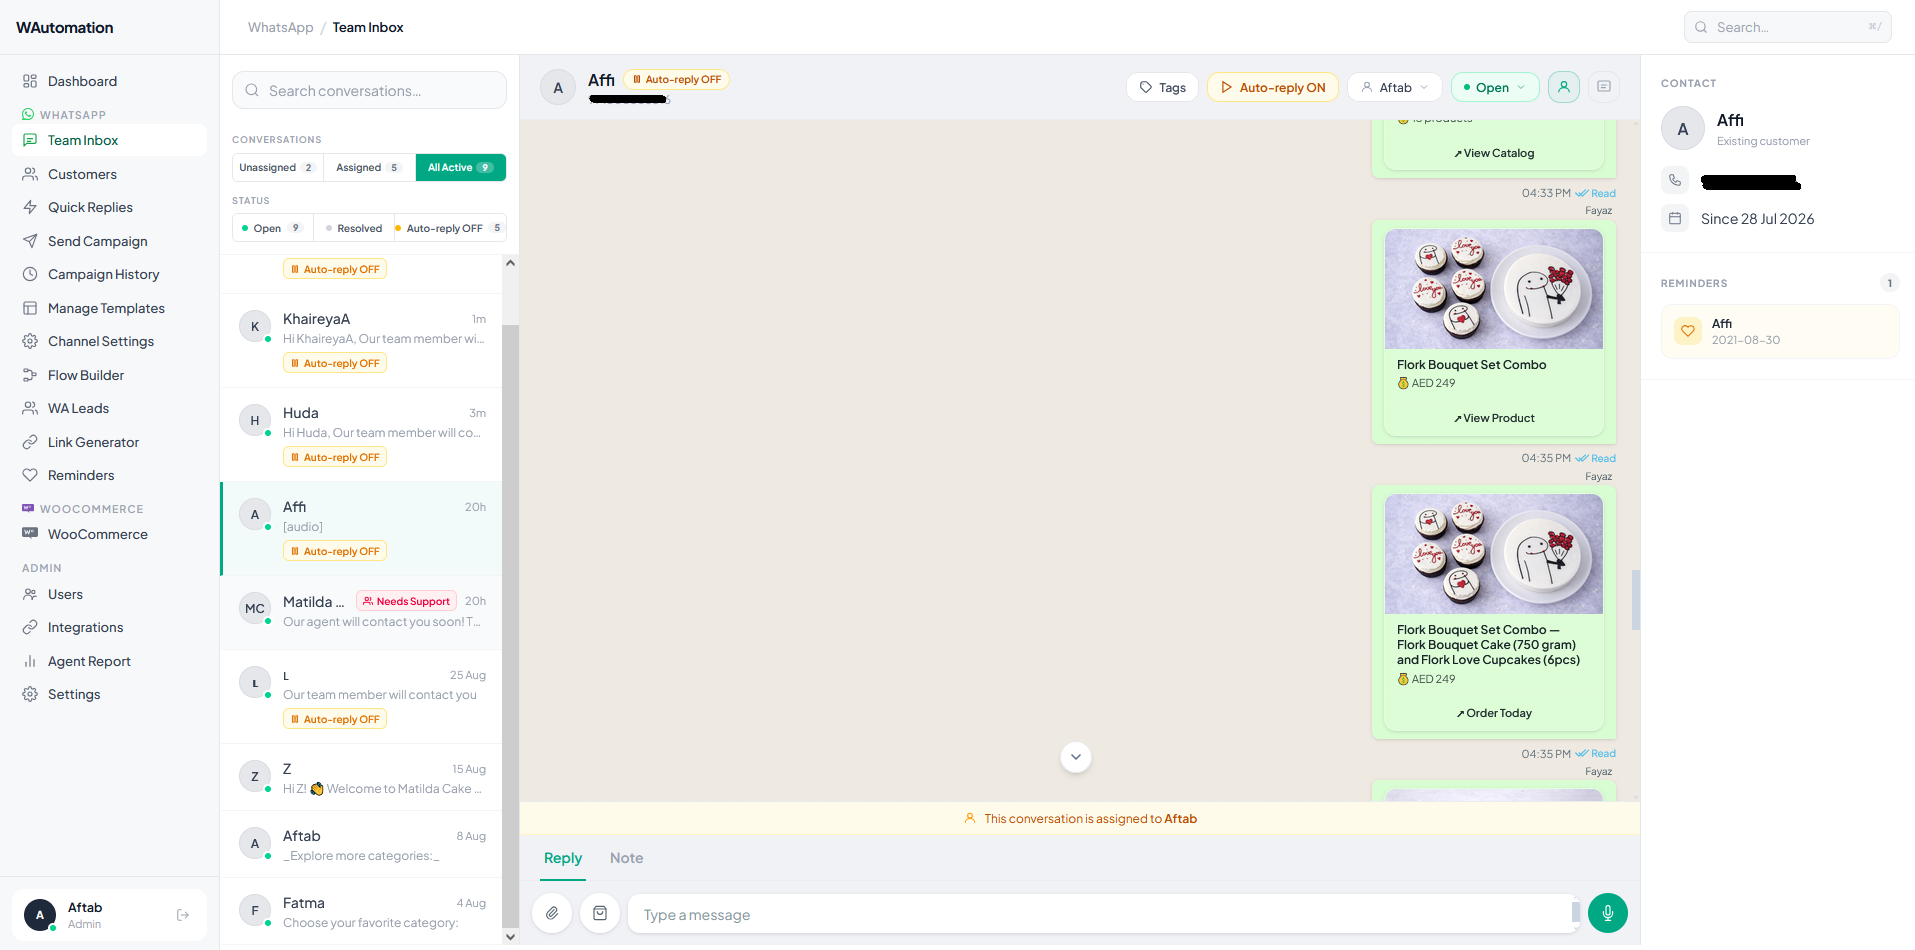Filter by Auto-reply OFF status

(450, 228)
